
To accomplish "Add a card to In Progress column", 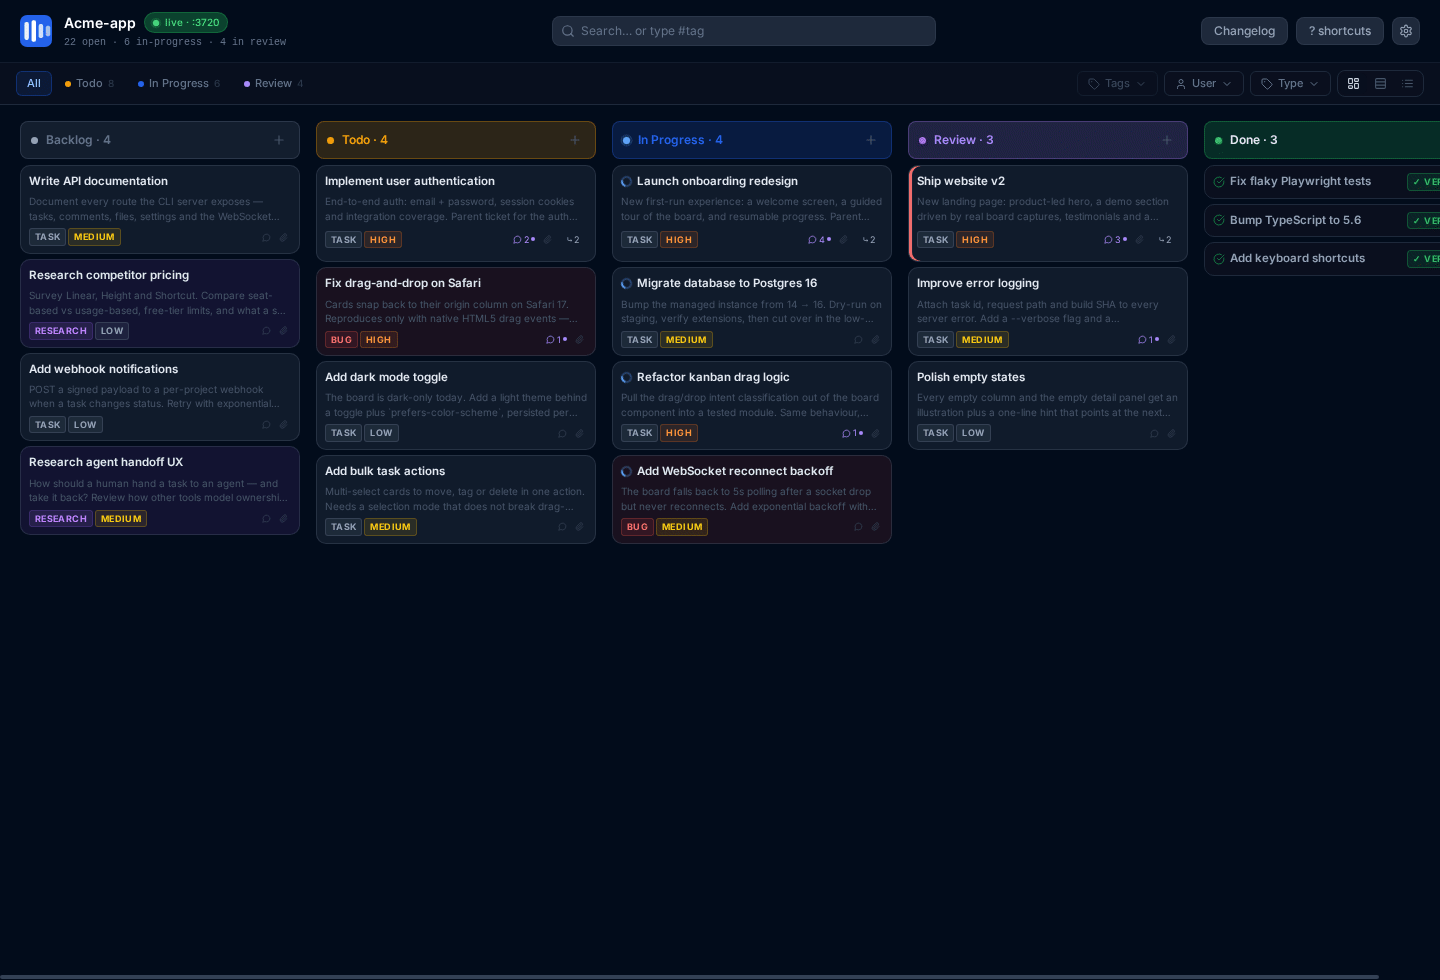I will click(871, 140).
